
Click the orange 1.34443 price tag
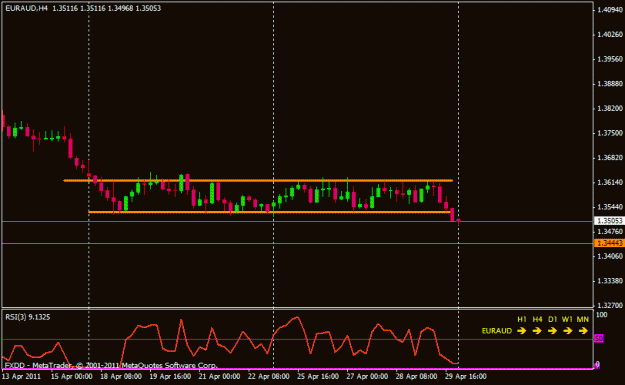click(609, 243)
